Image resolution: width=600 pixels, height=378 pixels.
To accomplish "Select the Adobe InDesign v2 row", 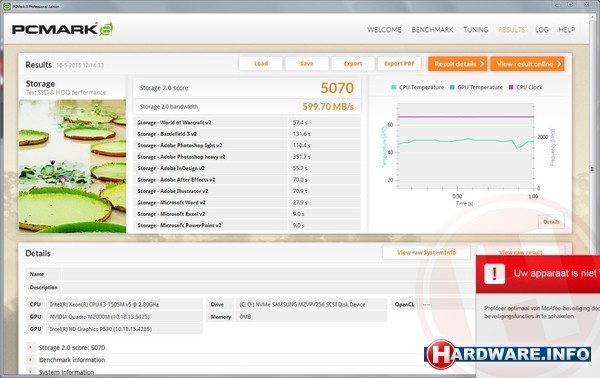I will point(247,168).
